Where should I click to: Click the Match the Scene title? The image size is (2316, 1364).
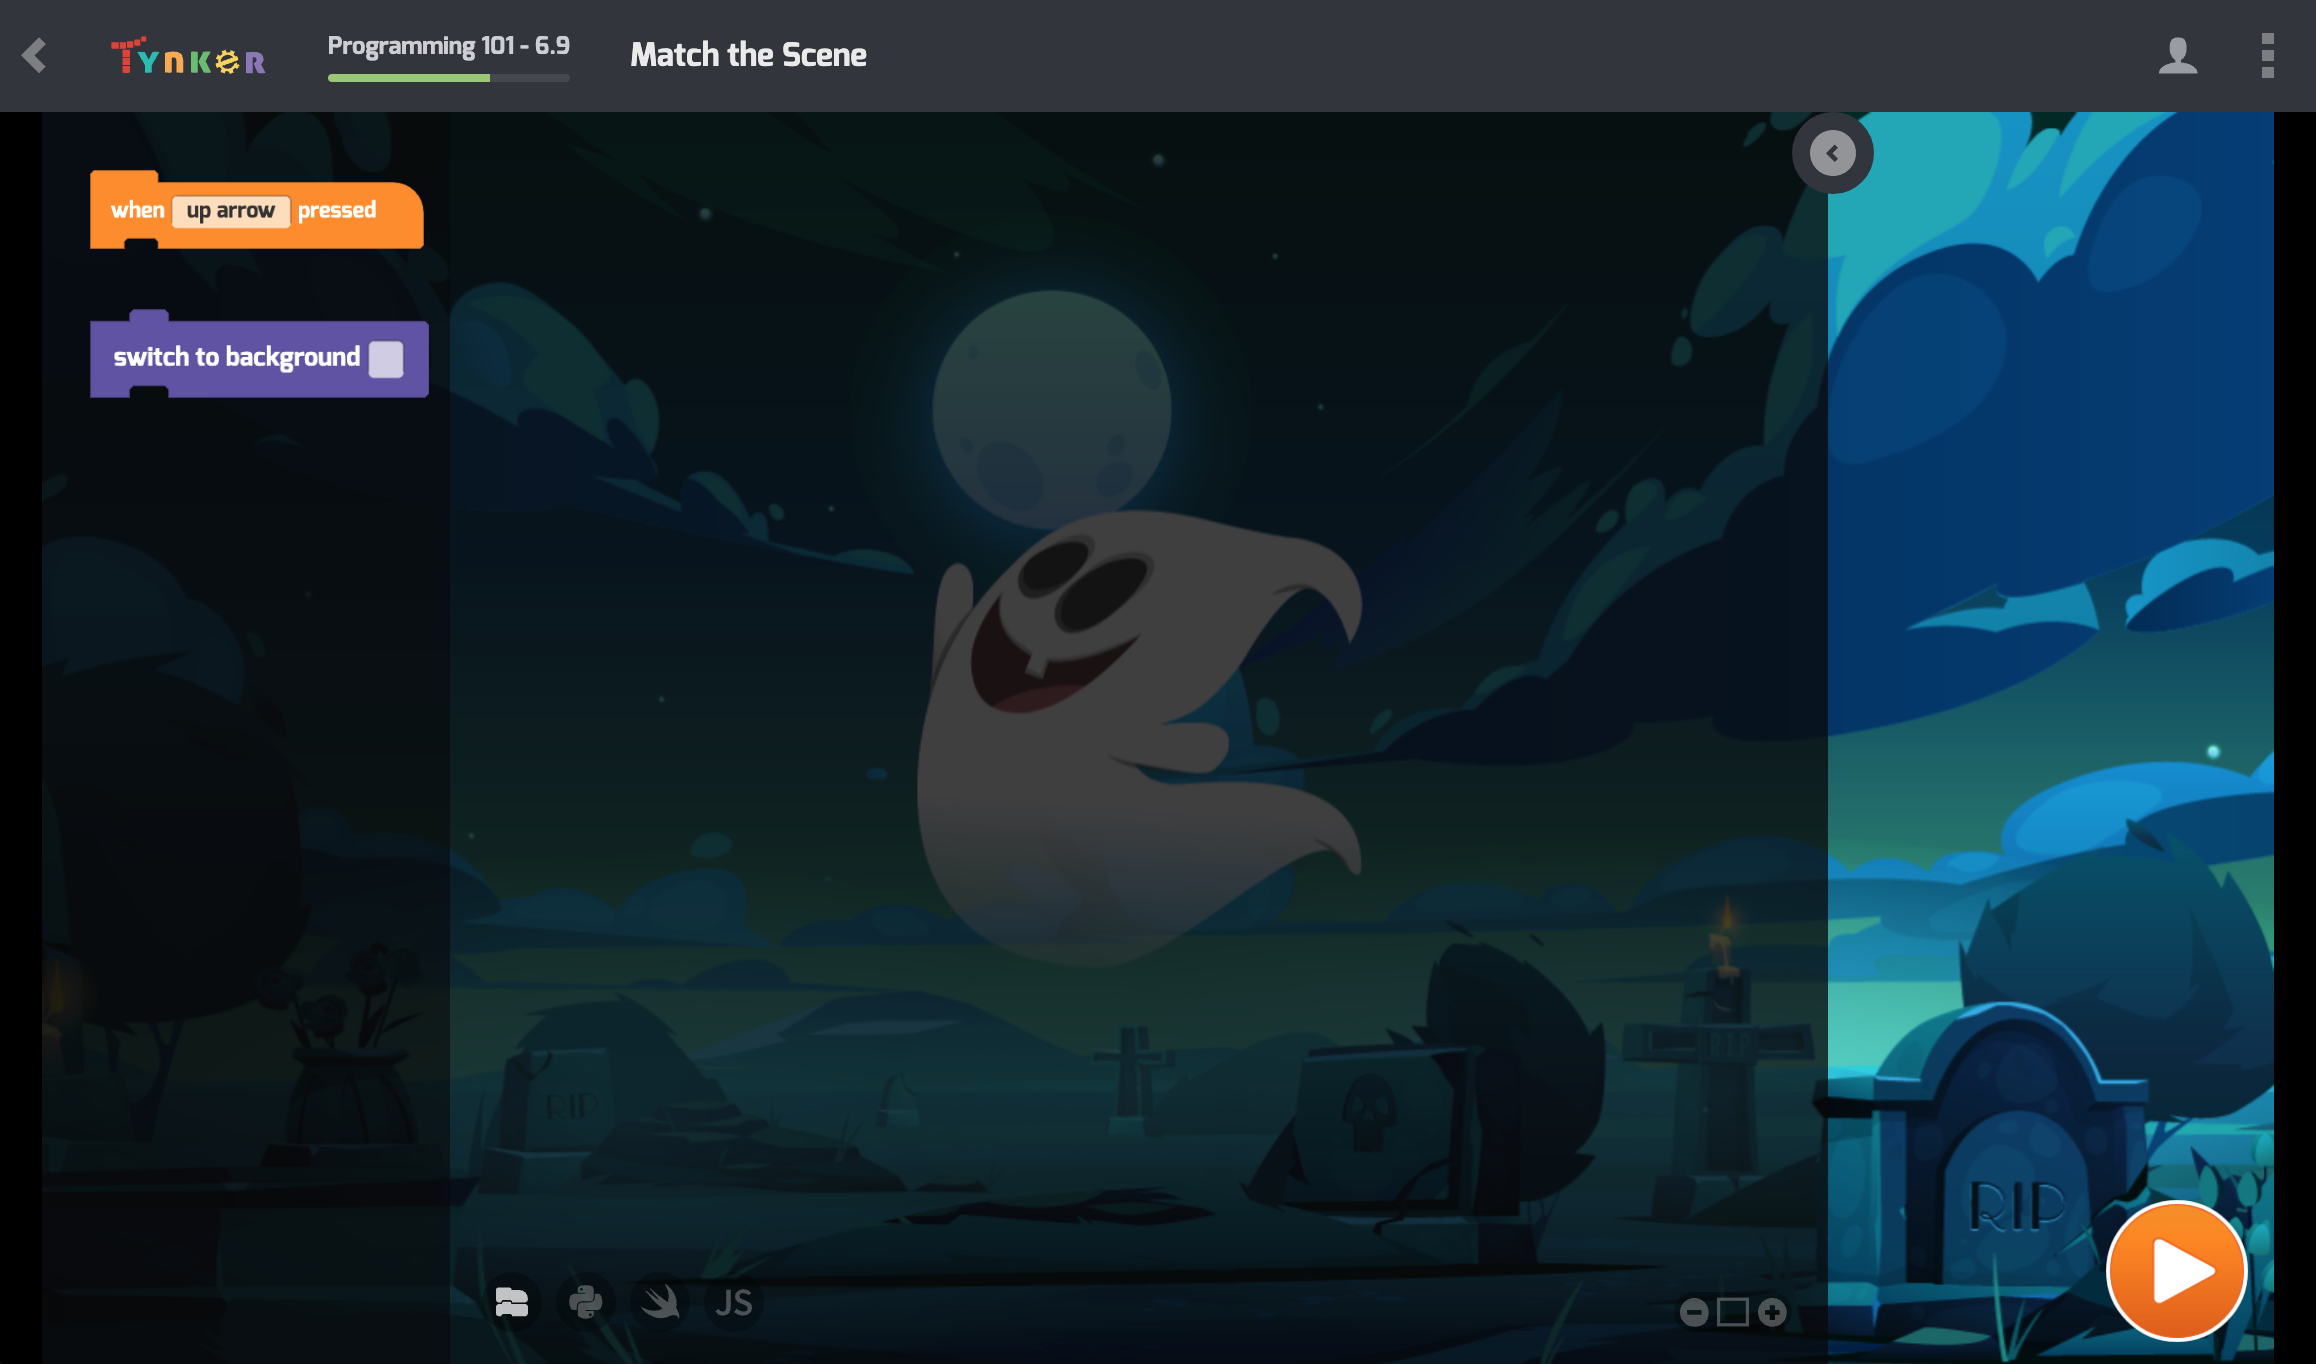coord(748,55)
